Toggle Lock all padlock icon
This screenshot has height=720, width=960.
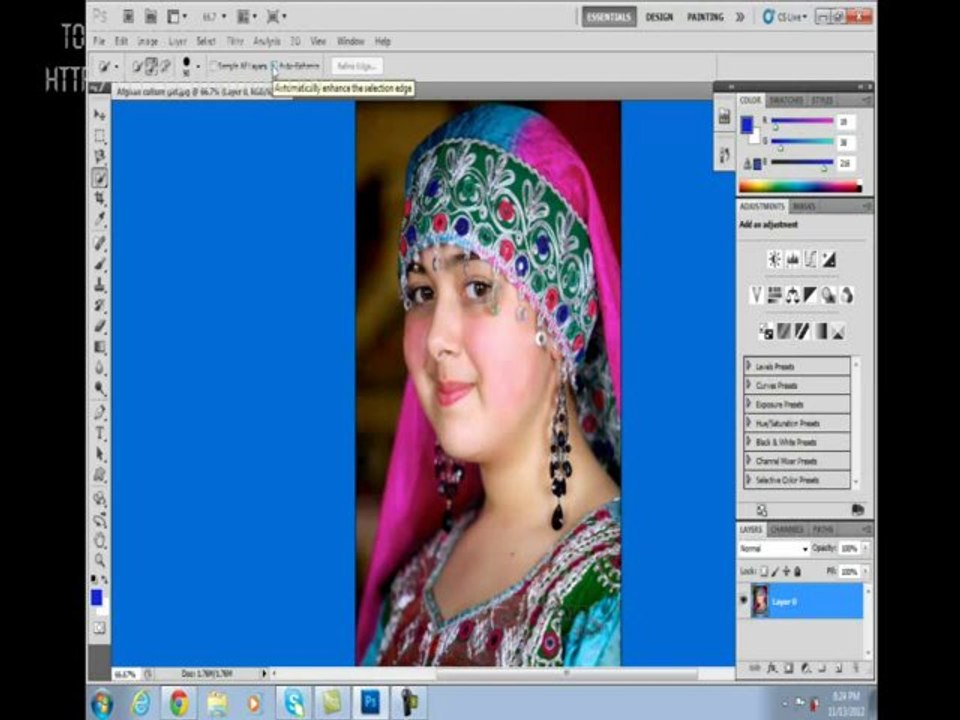point(797,571)
